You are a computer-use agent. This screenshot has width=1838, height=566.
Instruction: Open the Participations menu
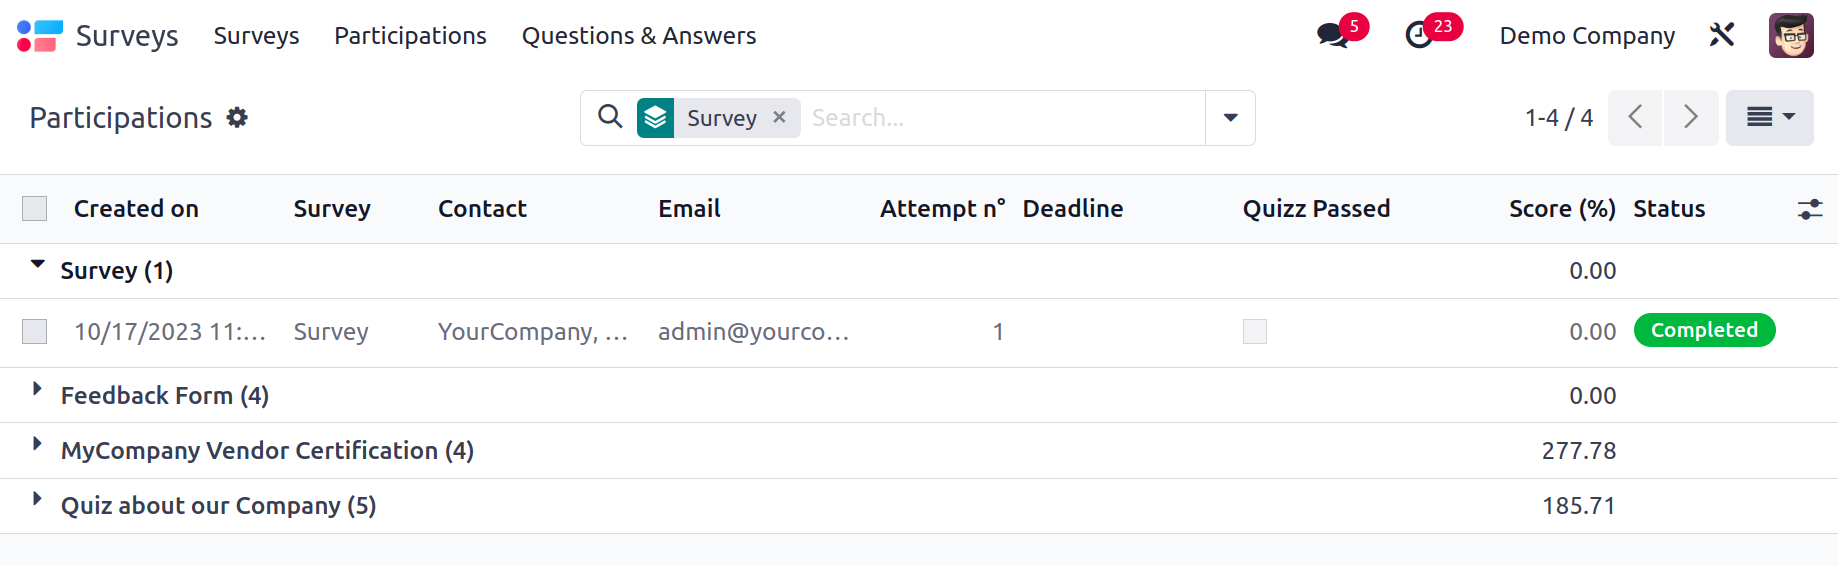tap(410, 36)
